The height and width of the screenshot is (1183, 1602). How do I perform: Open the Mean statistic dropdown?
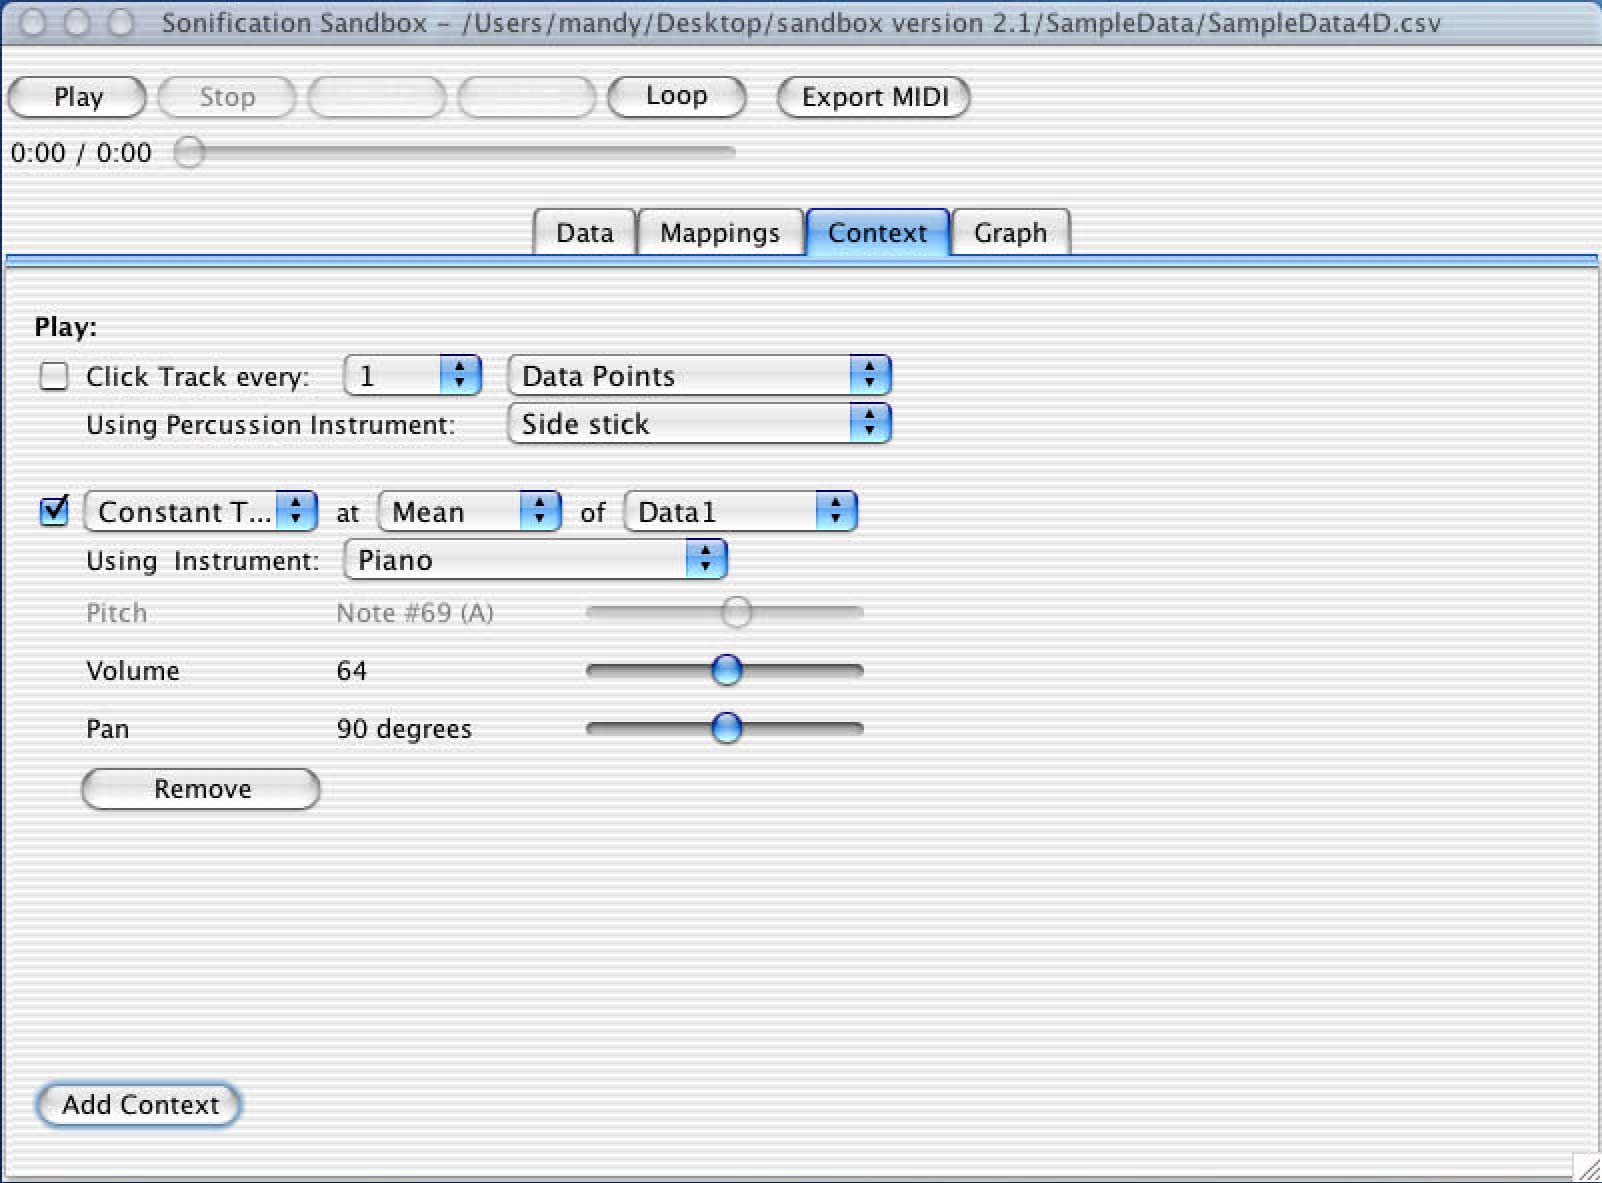tap(469, 511)
